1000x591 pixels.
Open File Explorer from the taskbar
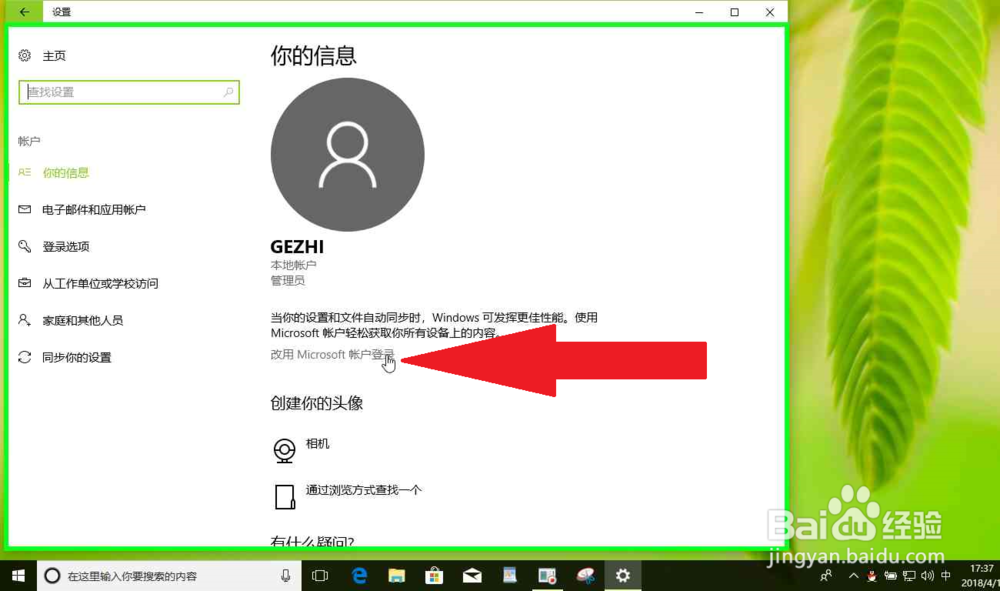pos(397,576)
